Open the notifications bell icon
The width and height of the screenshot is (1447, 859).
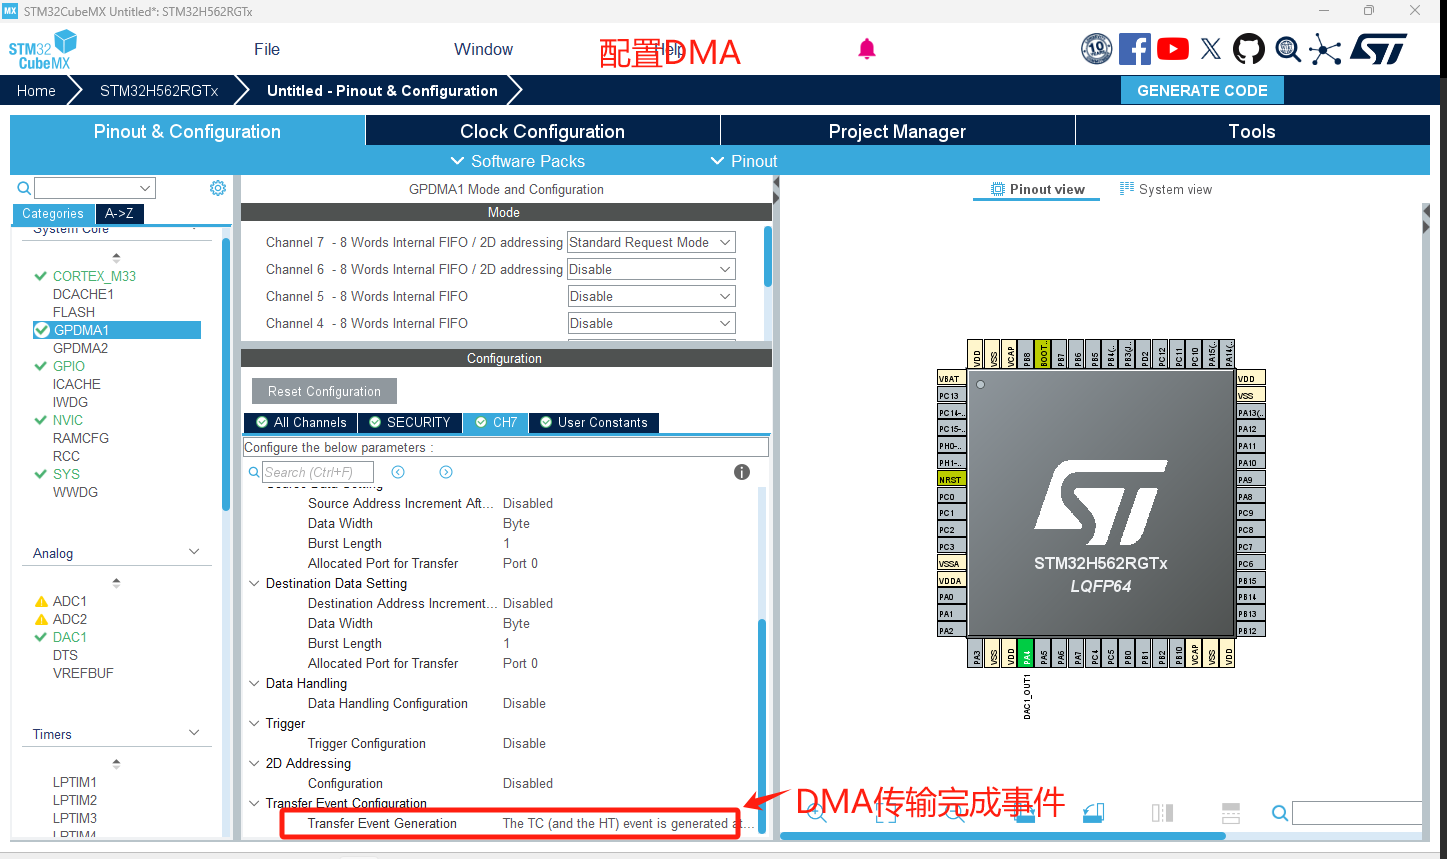867,49
